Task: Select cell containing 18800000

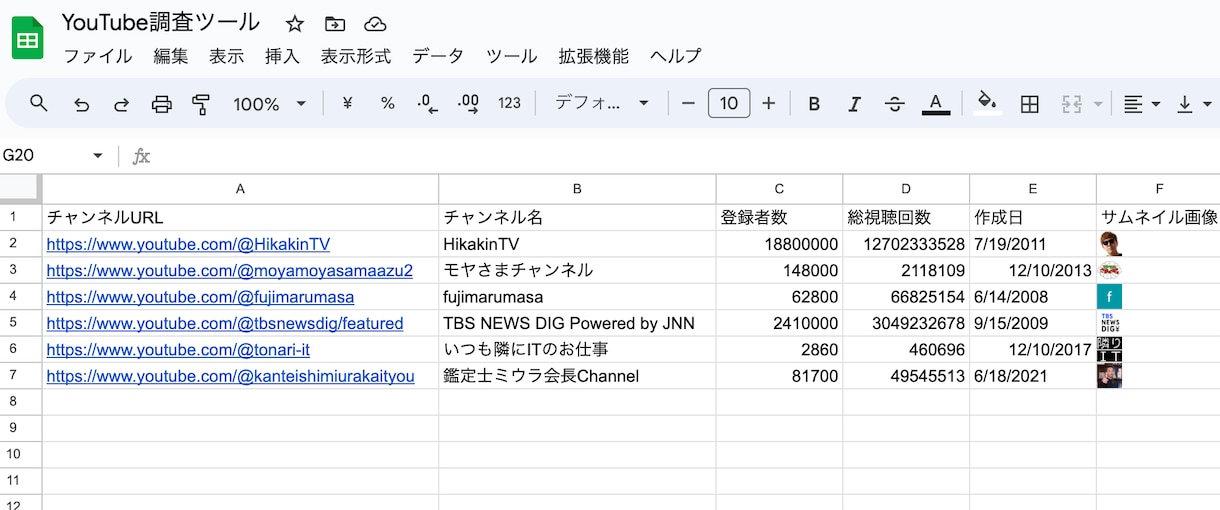Action: pyautogui.click(x=779, y=244)
